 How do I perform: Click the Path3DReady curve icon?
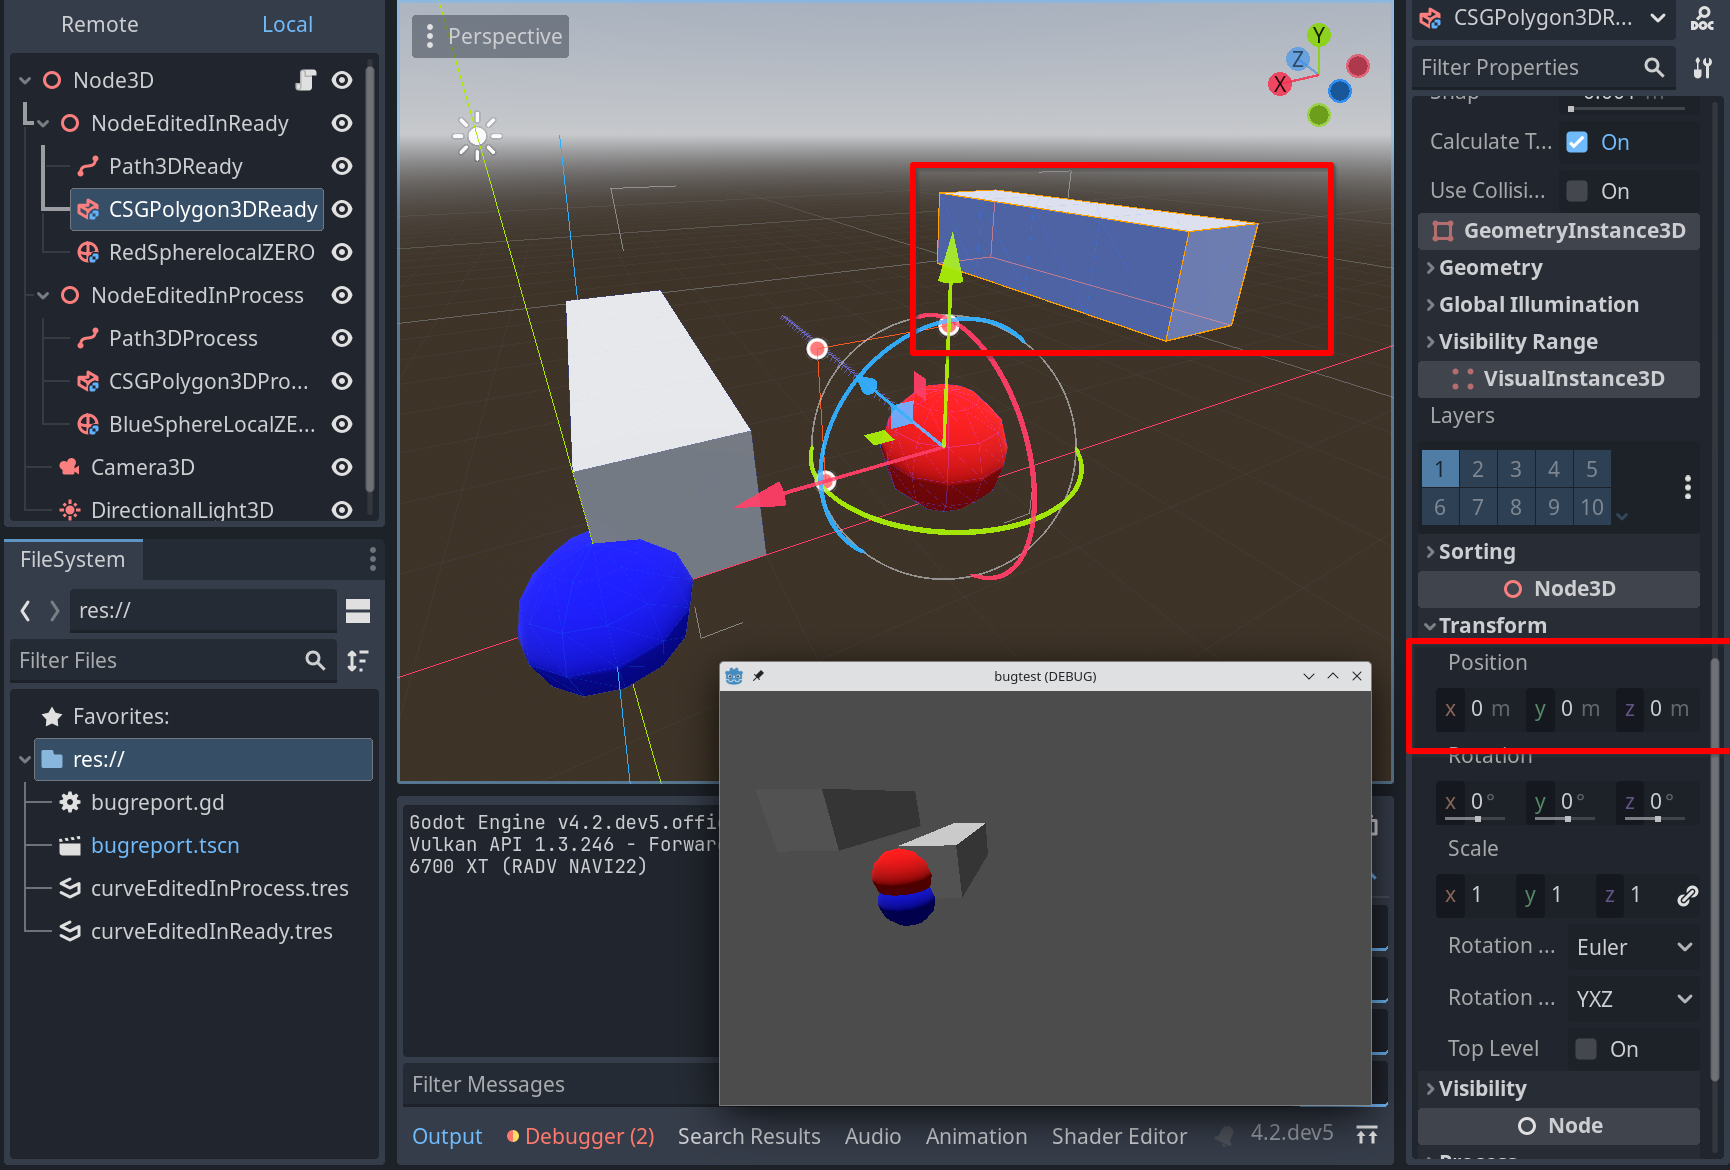85,166
